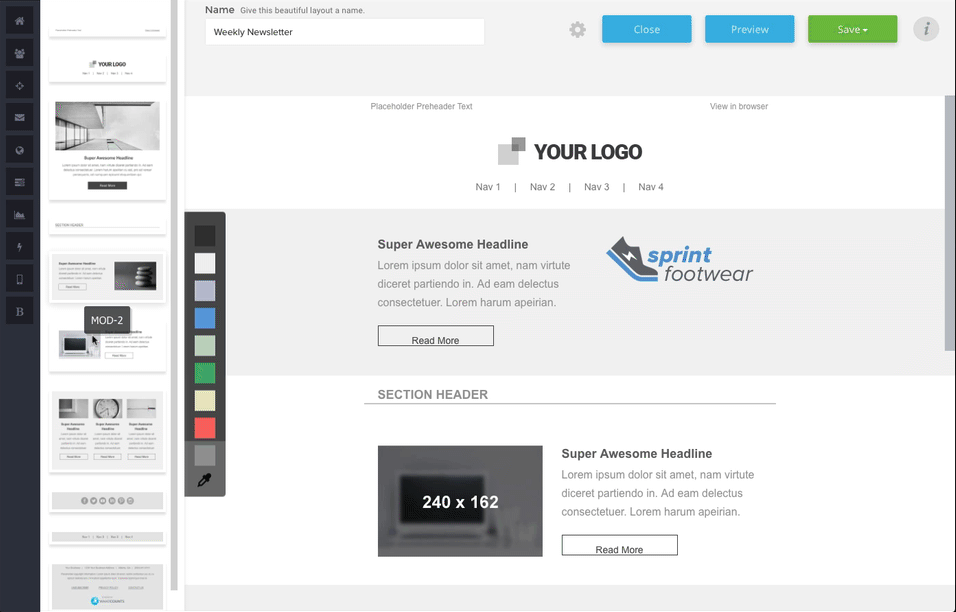The image size is (956, 612).
Task: Open the Home icon in sidebar
Action: coord(19,21)
